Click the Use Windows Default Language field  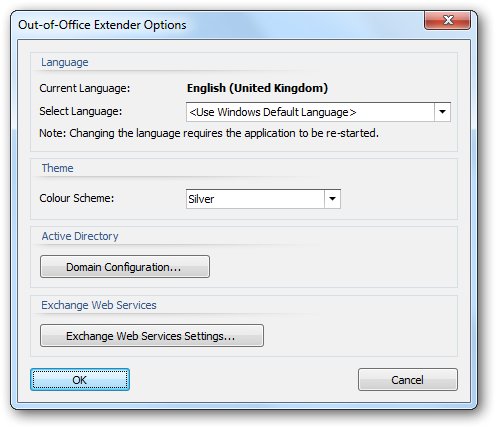(318, 112)
